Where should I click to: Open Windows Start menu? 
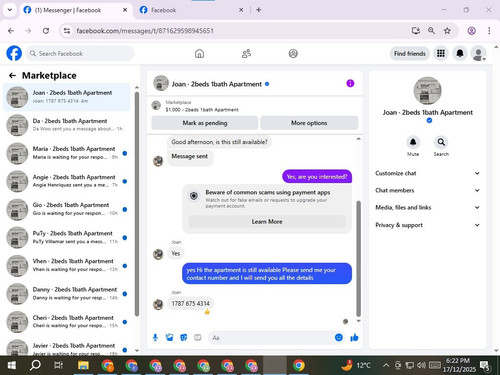pyautogui.click(x=12, y=365)
